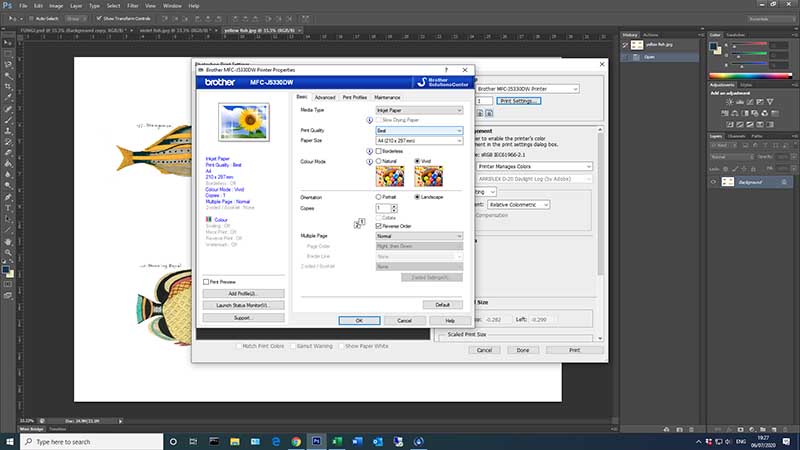Click OK in printer properties
This screenshot has height=450, width=800.
tap(358, 320)
